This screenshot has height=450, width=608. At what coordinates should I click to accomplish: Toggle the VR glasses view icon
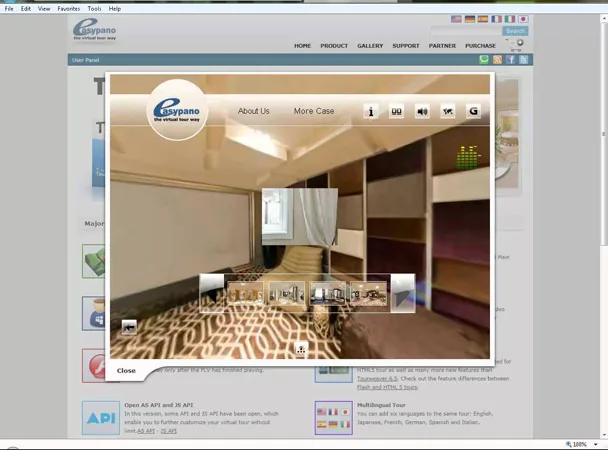(396, 112)
